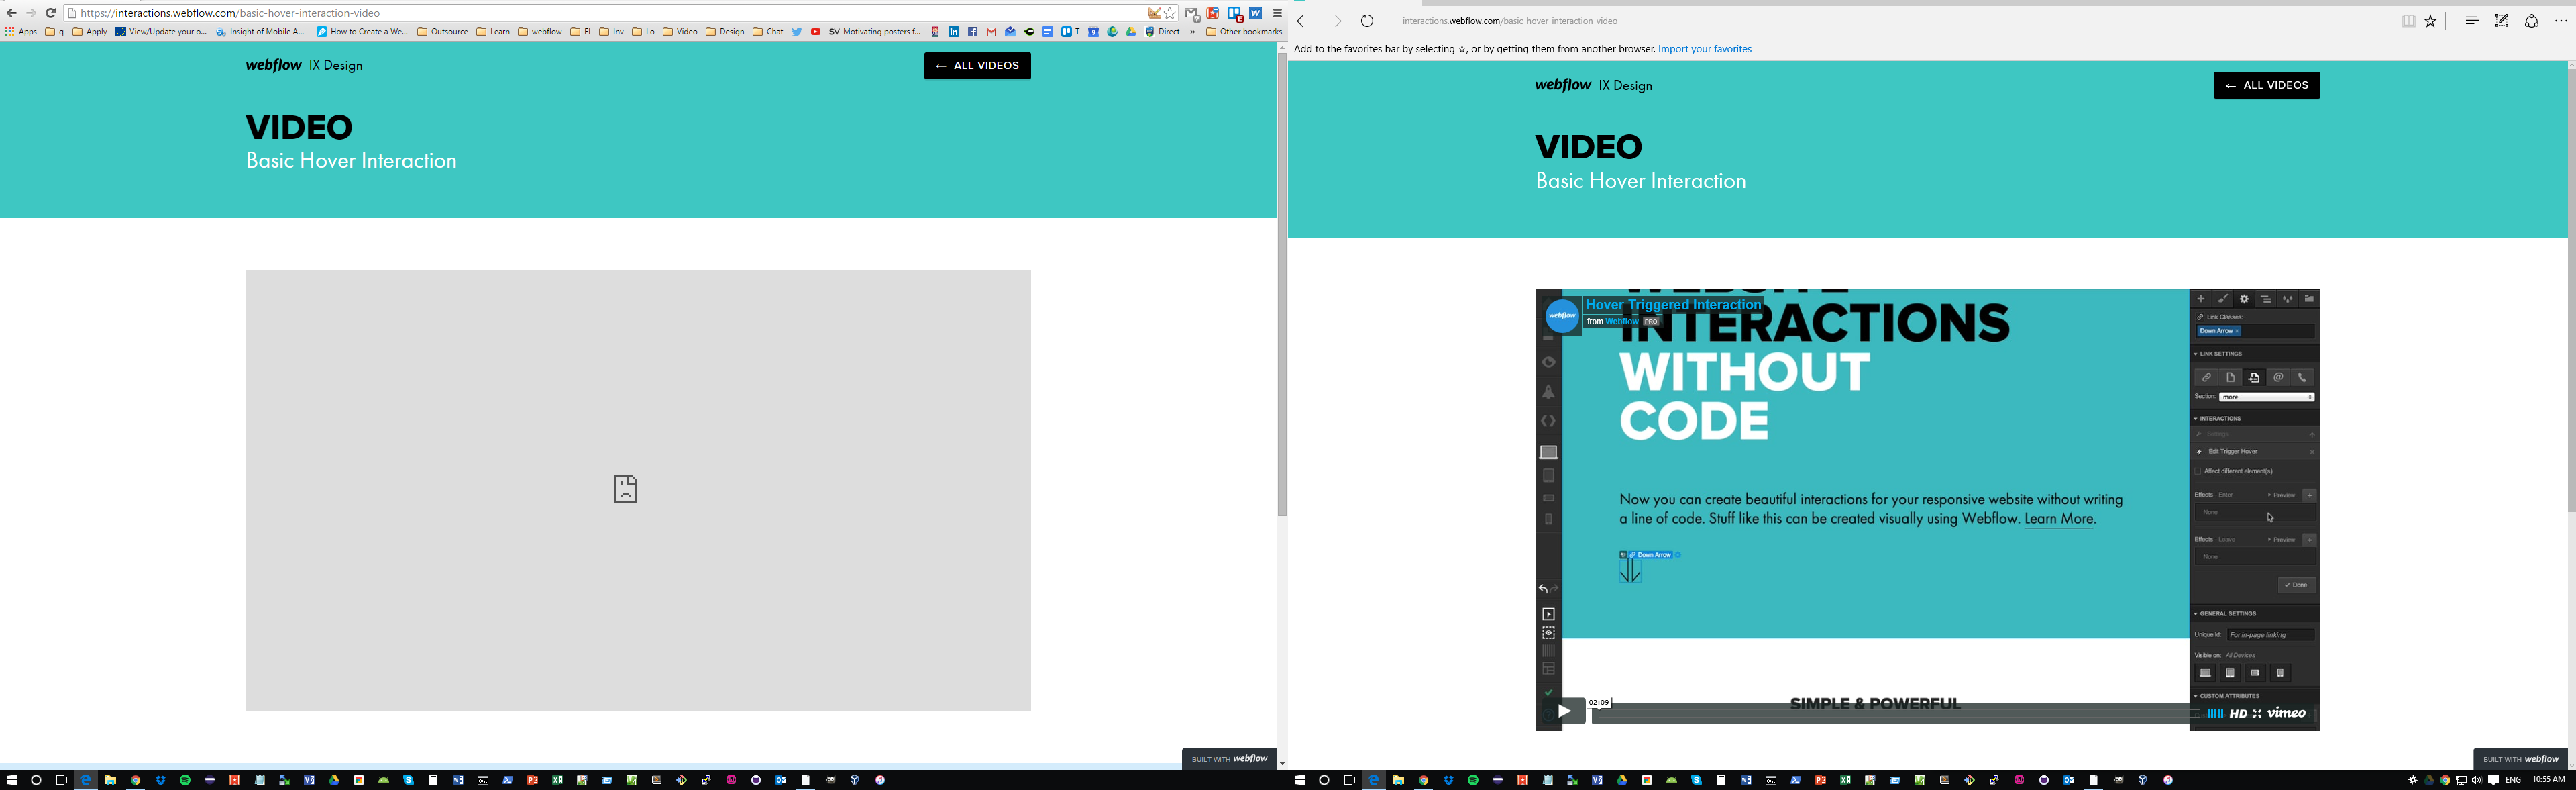This screenshot has width=2576, height=790.
Task: Open the Direct bookmark
Action: click(x=1163, y=32)
